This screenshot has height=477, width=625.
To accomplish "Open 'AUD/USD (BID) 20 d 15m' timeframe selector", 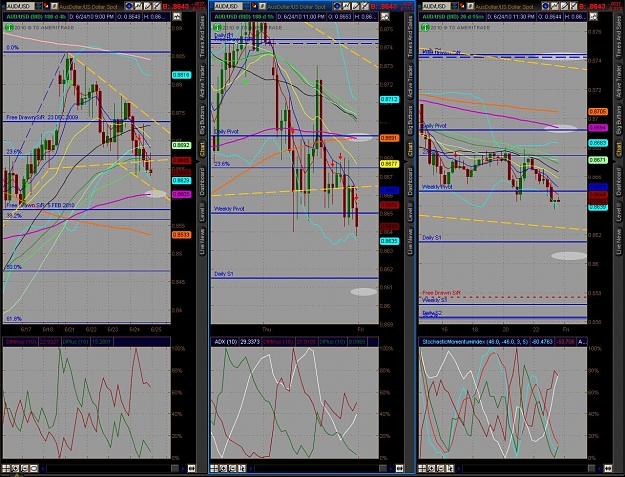I will [x=452, y=17].
